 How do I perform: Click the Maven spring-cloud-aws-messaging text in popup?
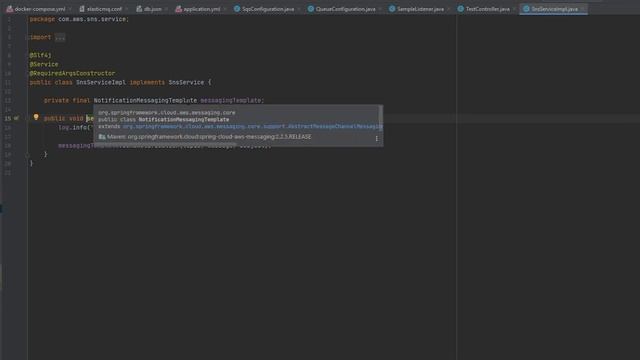209,137
